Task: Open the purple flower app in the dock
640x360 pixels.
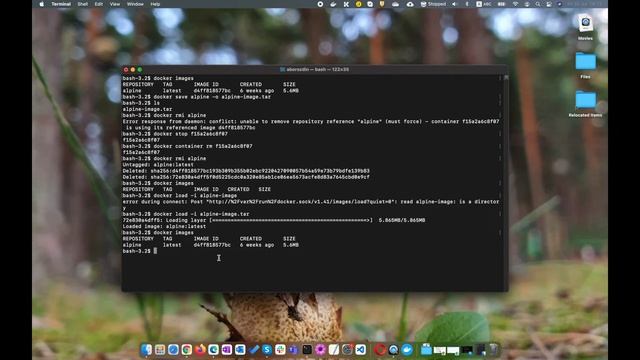Action: [320, 349]
